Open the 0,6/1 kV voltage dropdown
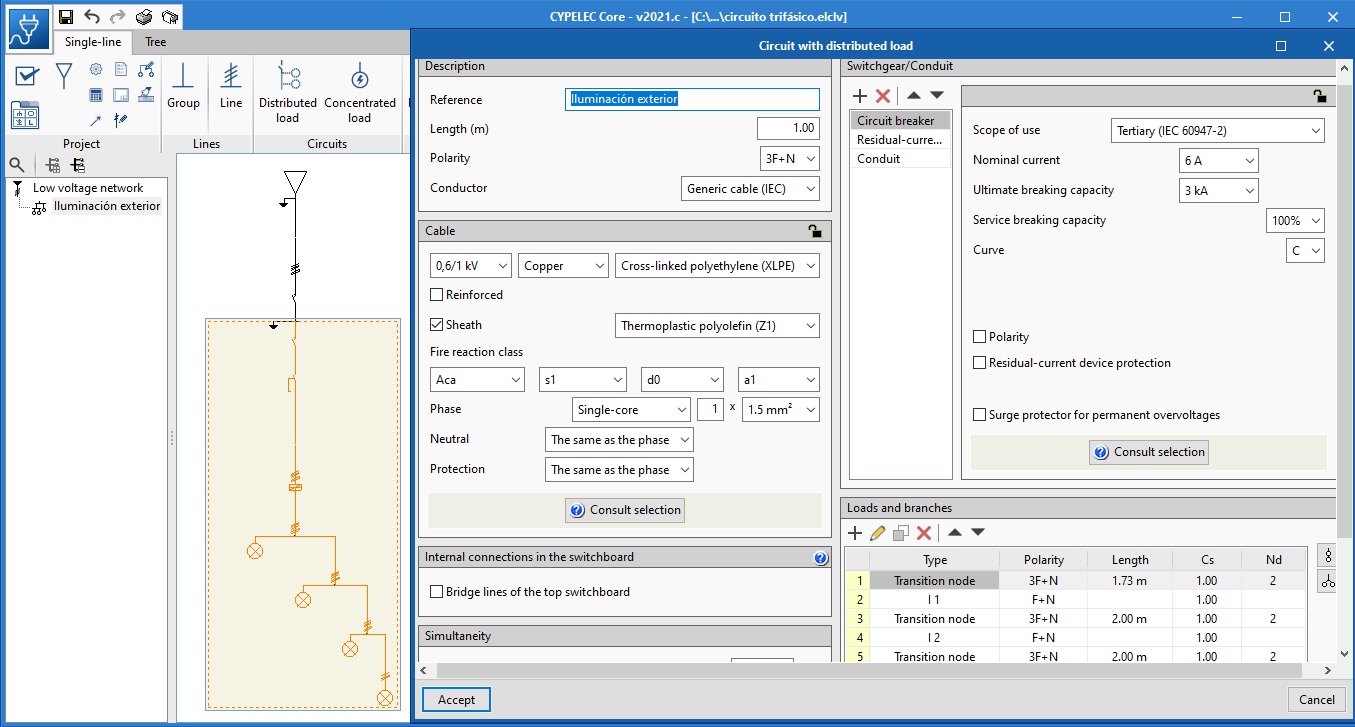This screenshot has width=1355, height=727. pyautogui.click(x=470, y=266)
